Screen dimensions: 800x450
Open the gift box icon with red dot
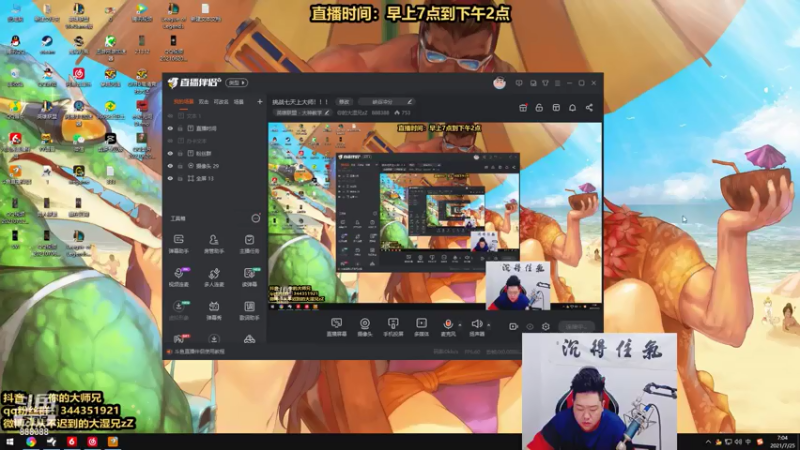click(523, 108)
